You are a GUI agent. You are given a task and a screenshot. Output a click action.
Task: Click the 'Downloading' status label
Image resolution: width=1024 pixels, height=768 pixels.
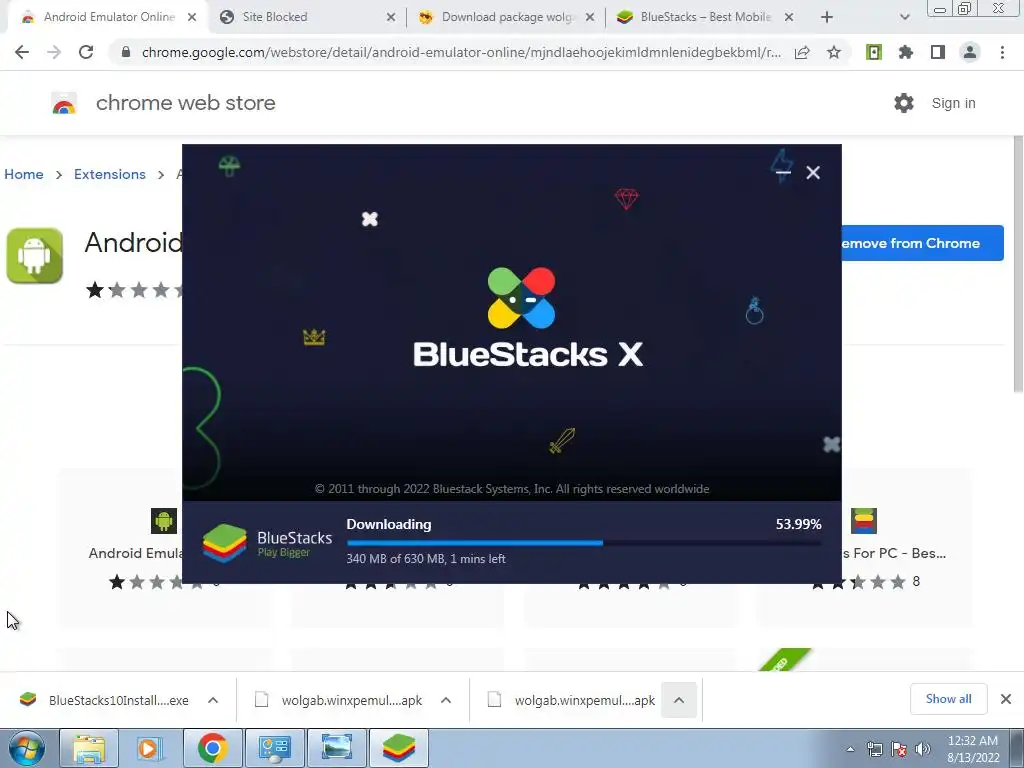389,524
